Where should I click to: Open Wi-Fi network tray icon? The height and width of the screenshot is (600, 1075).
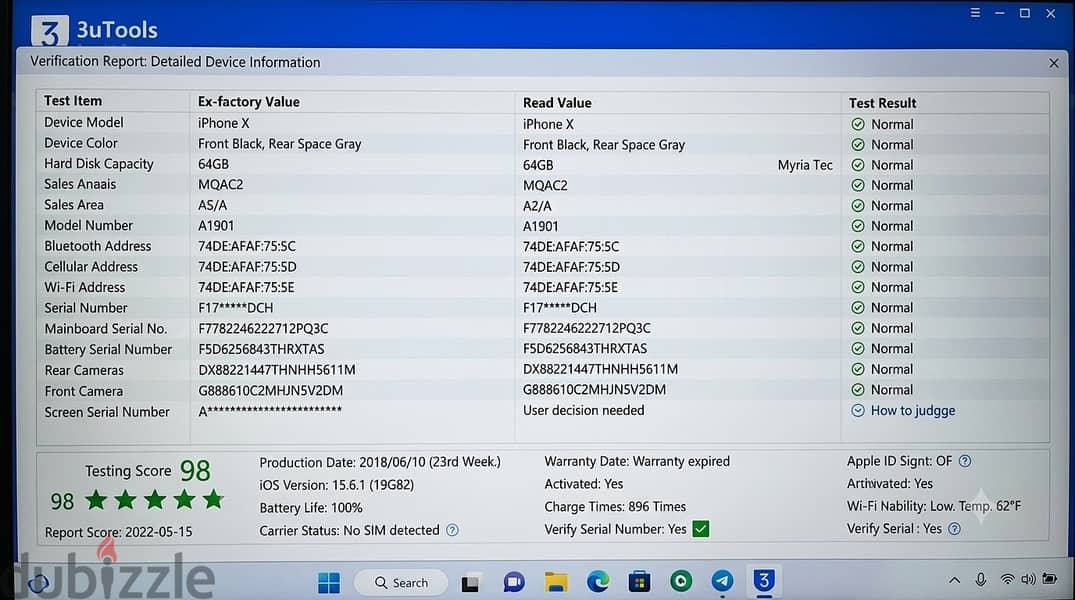[1007, 580]
